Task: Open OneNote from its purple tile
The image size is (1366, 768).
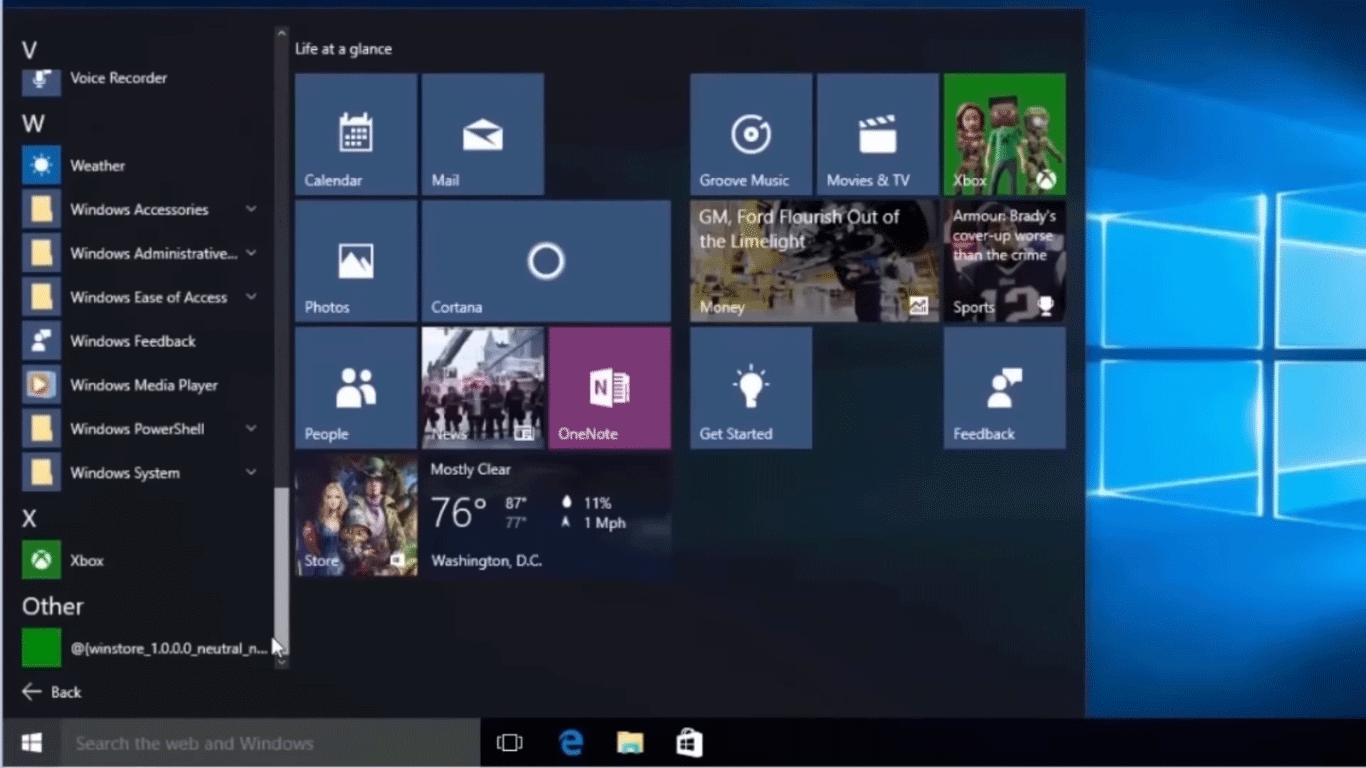Action: 610,387
